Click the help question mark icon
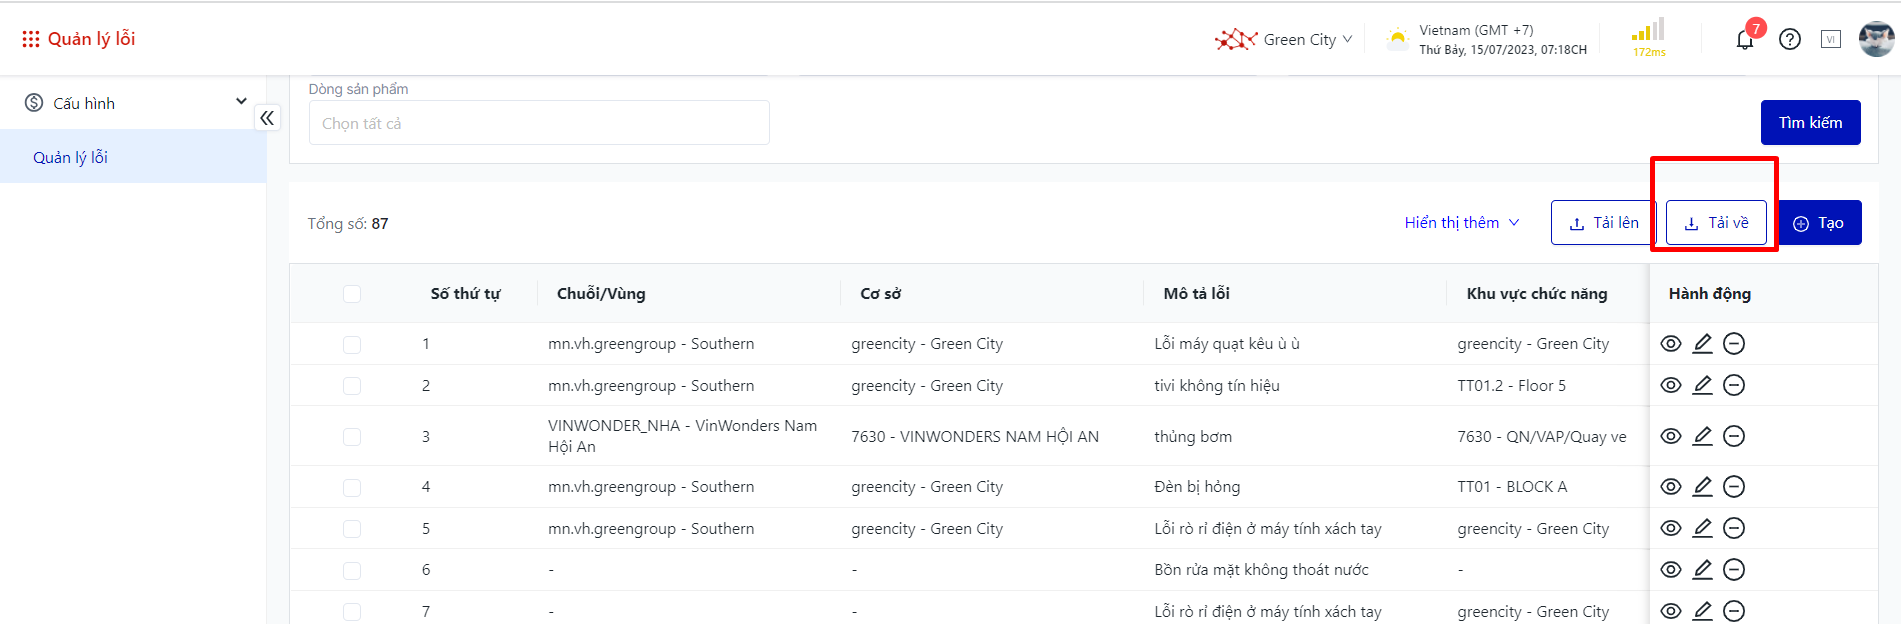Screen dimensions: 1901x624 pyautogui.click(x=1790, y=39)
